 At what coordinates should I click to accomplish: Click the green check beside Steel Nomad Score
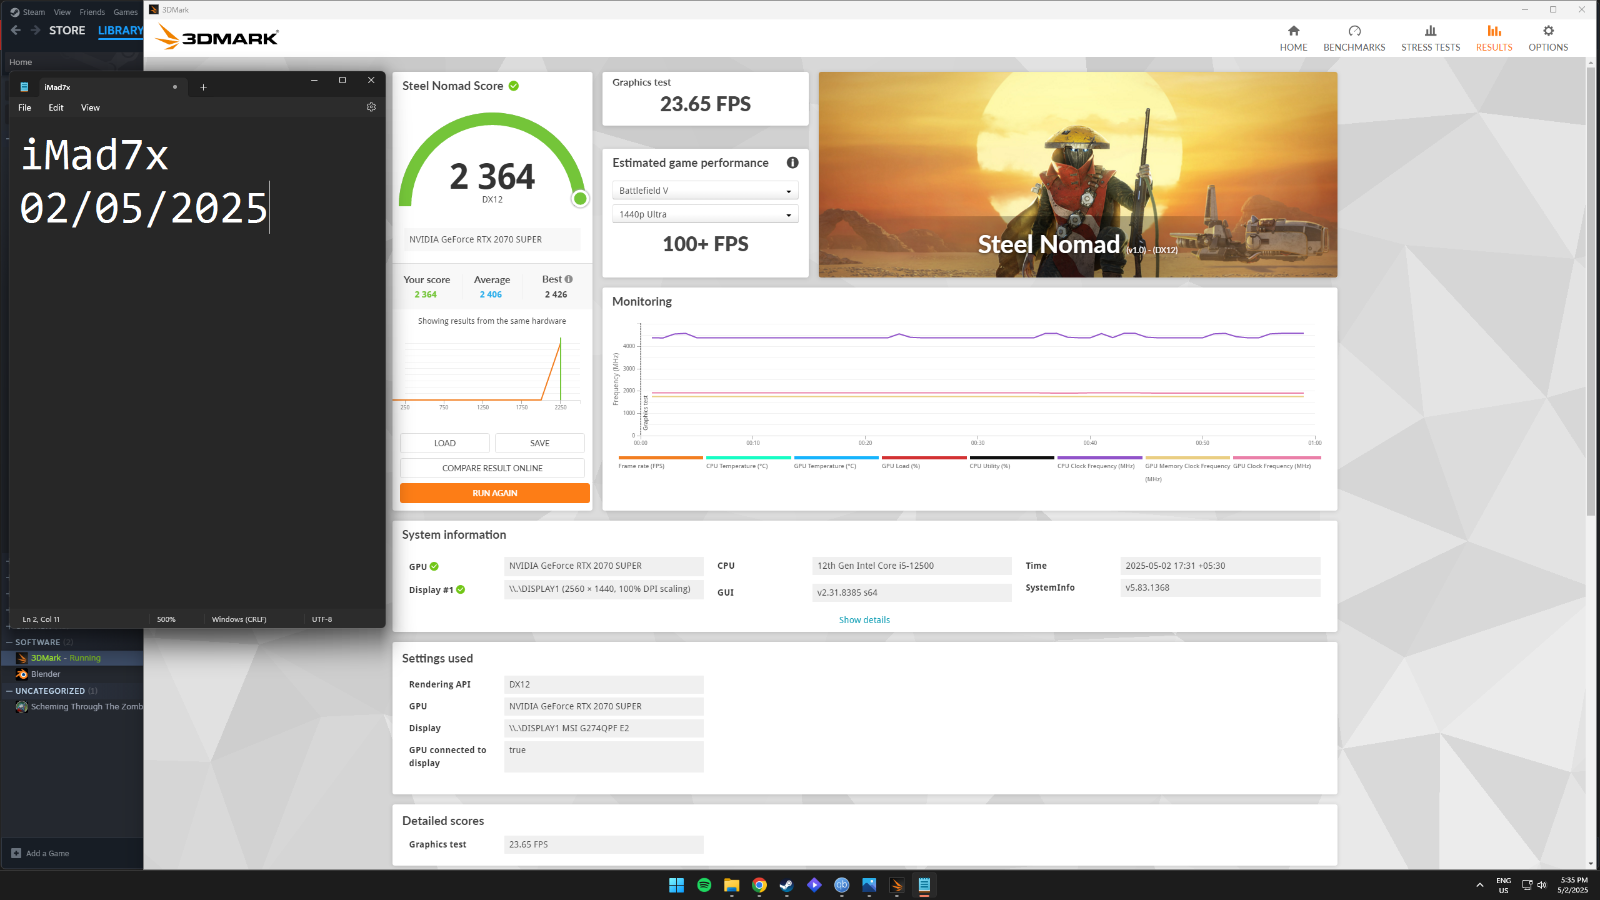514,86
